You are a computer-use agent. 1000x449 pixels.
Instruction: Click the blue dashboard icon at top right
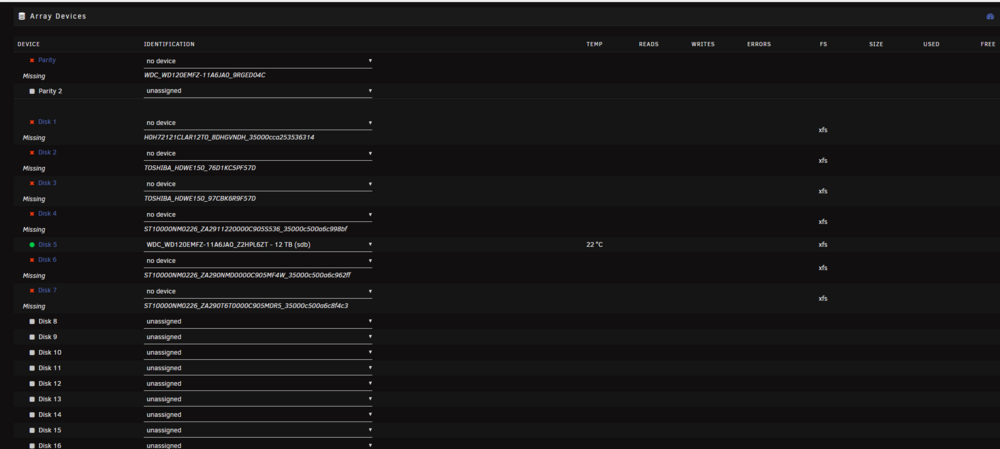pyautogui.click(x=990, y=17)
